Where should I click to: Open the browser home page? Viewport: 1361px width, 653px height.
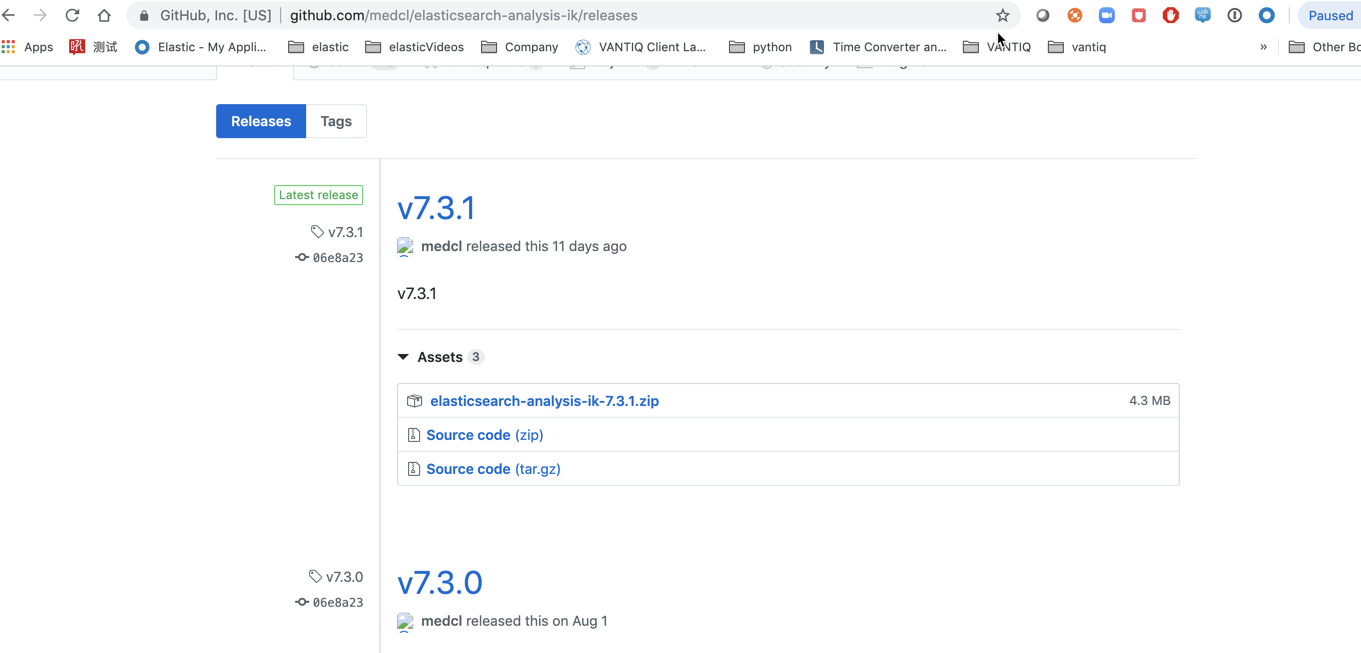(x=104, y=15)
